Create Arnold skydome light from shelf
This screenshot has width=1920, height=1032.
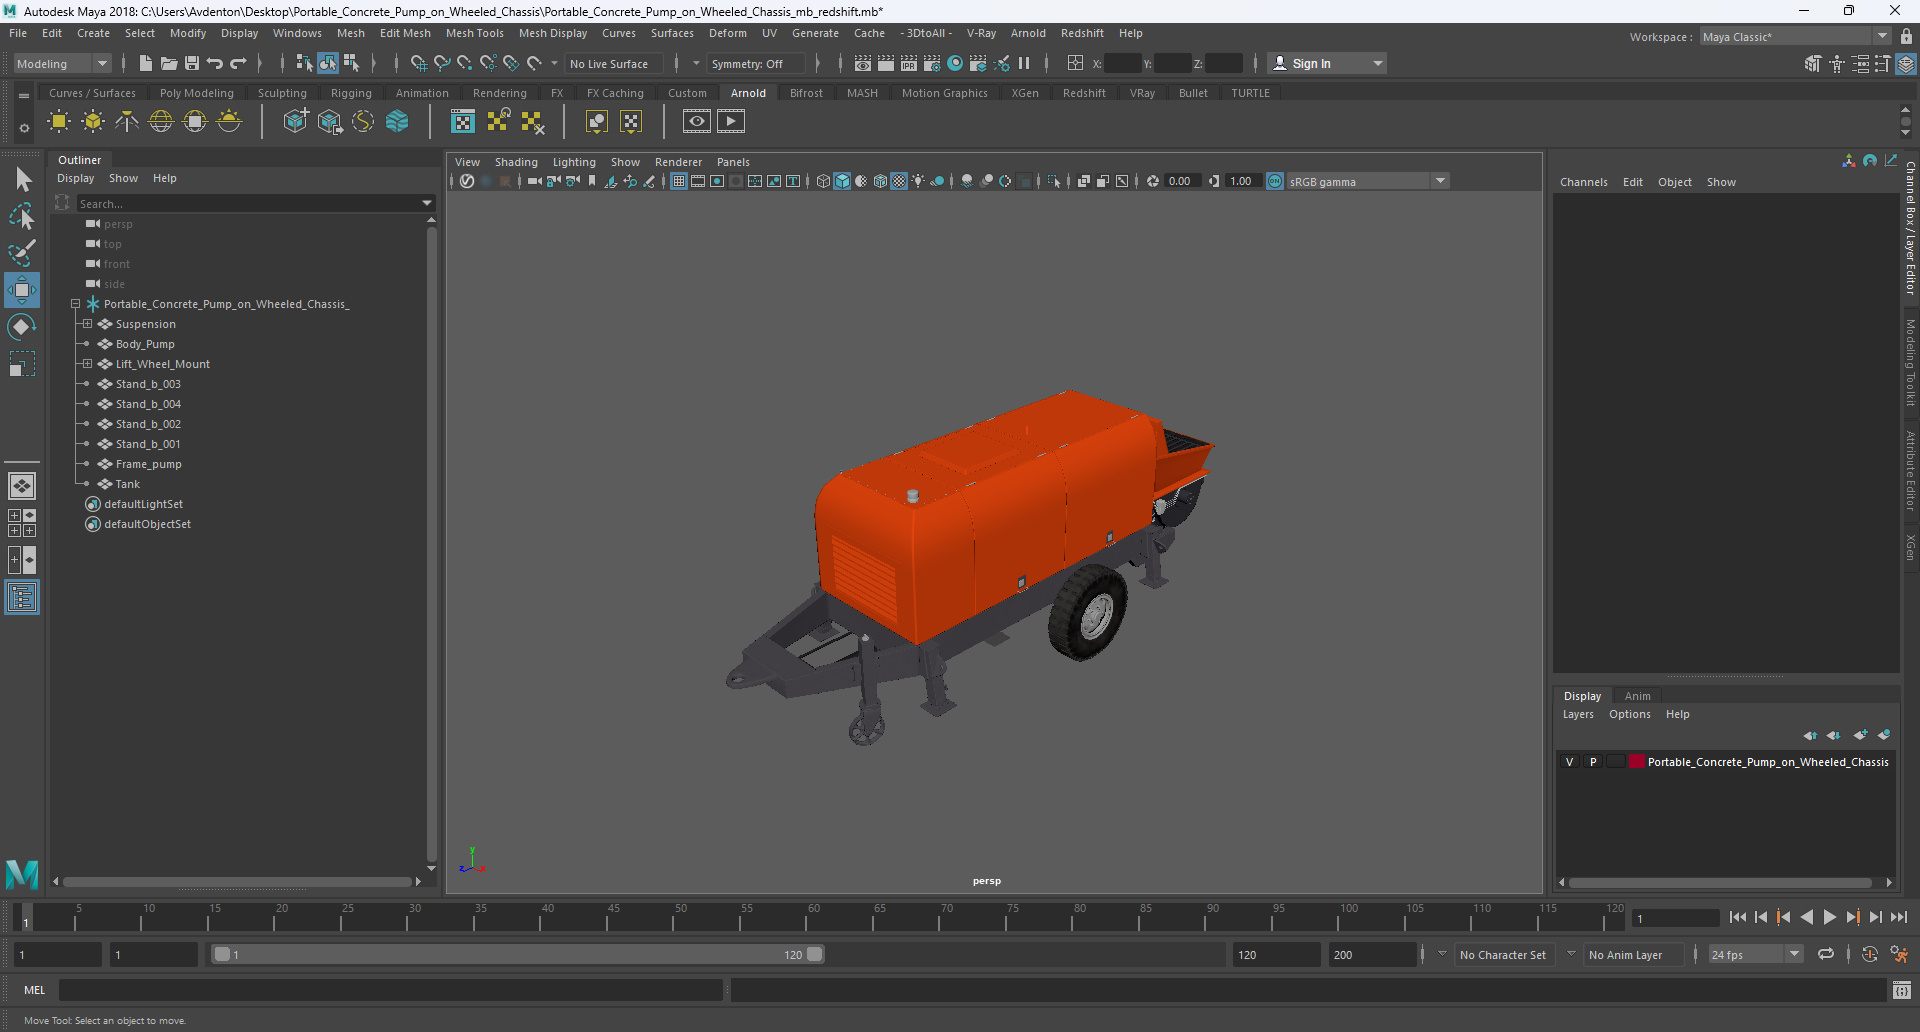point(161,122)
